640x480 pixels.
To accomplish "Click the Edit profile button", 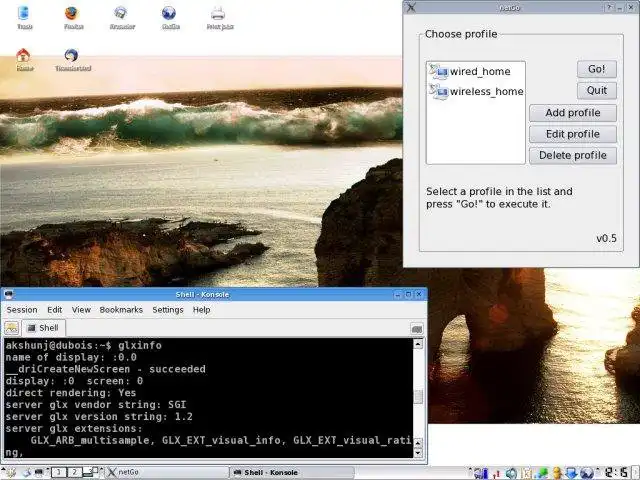I will (x=573, y=134).
